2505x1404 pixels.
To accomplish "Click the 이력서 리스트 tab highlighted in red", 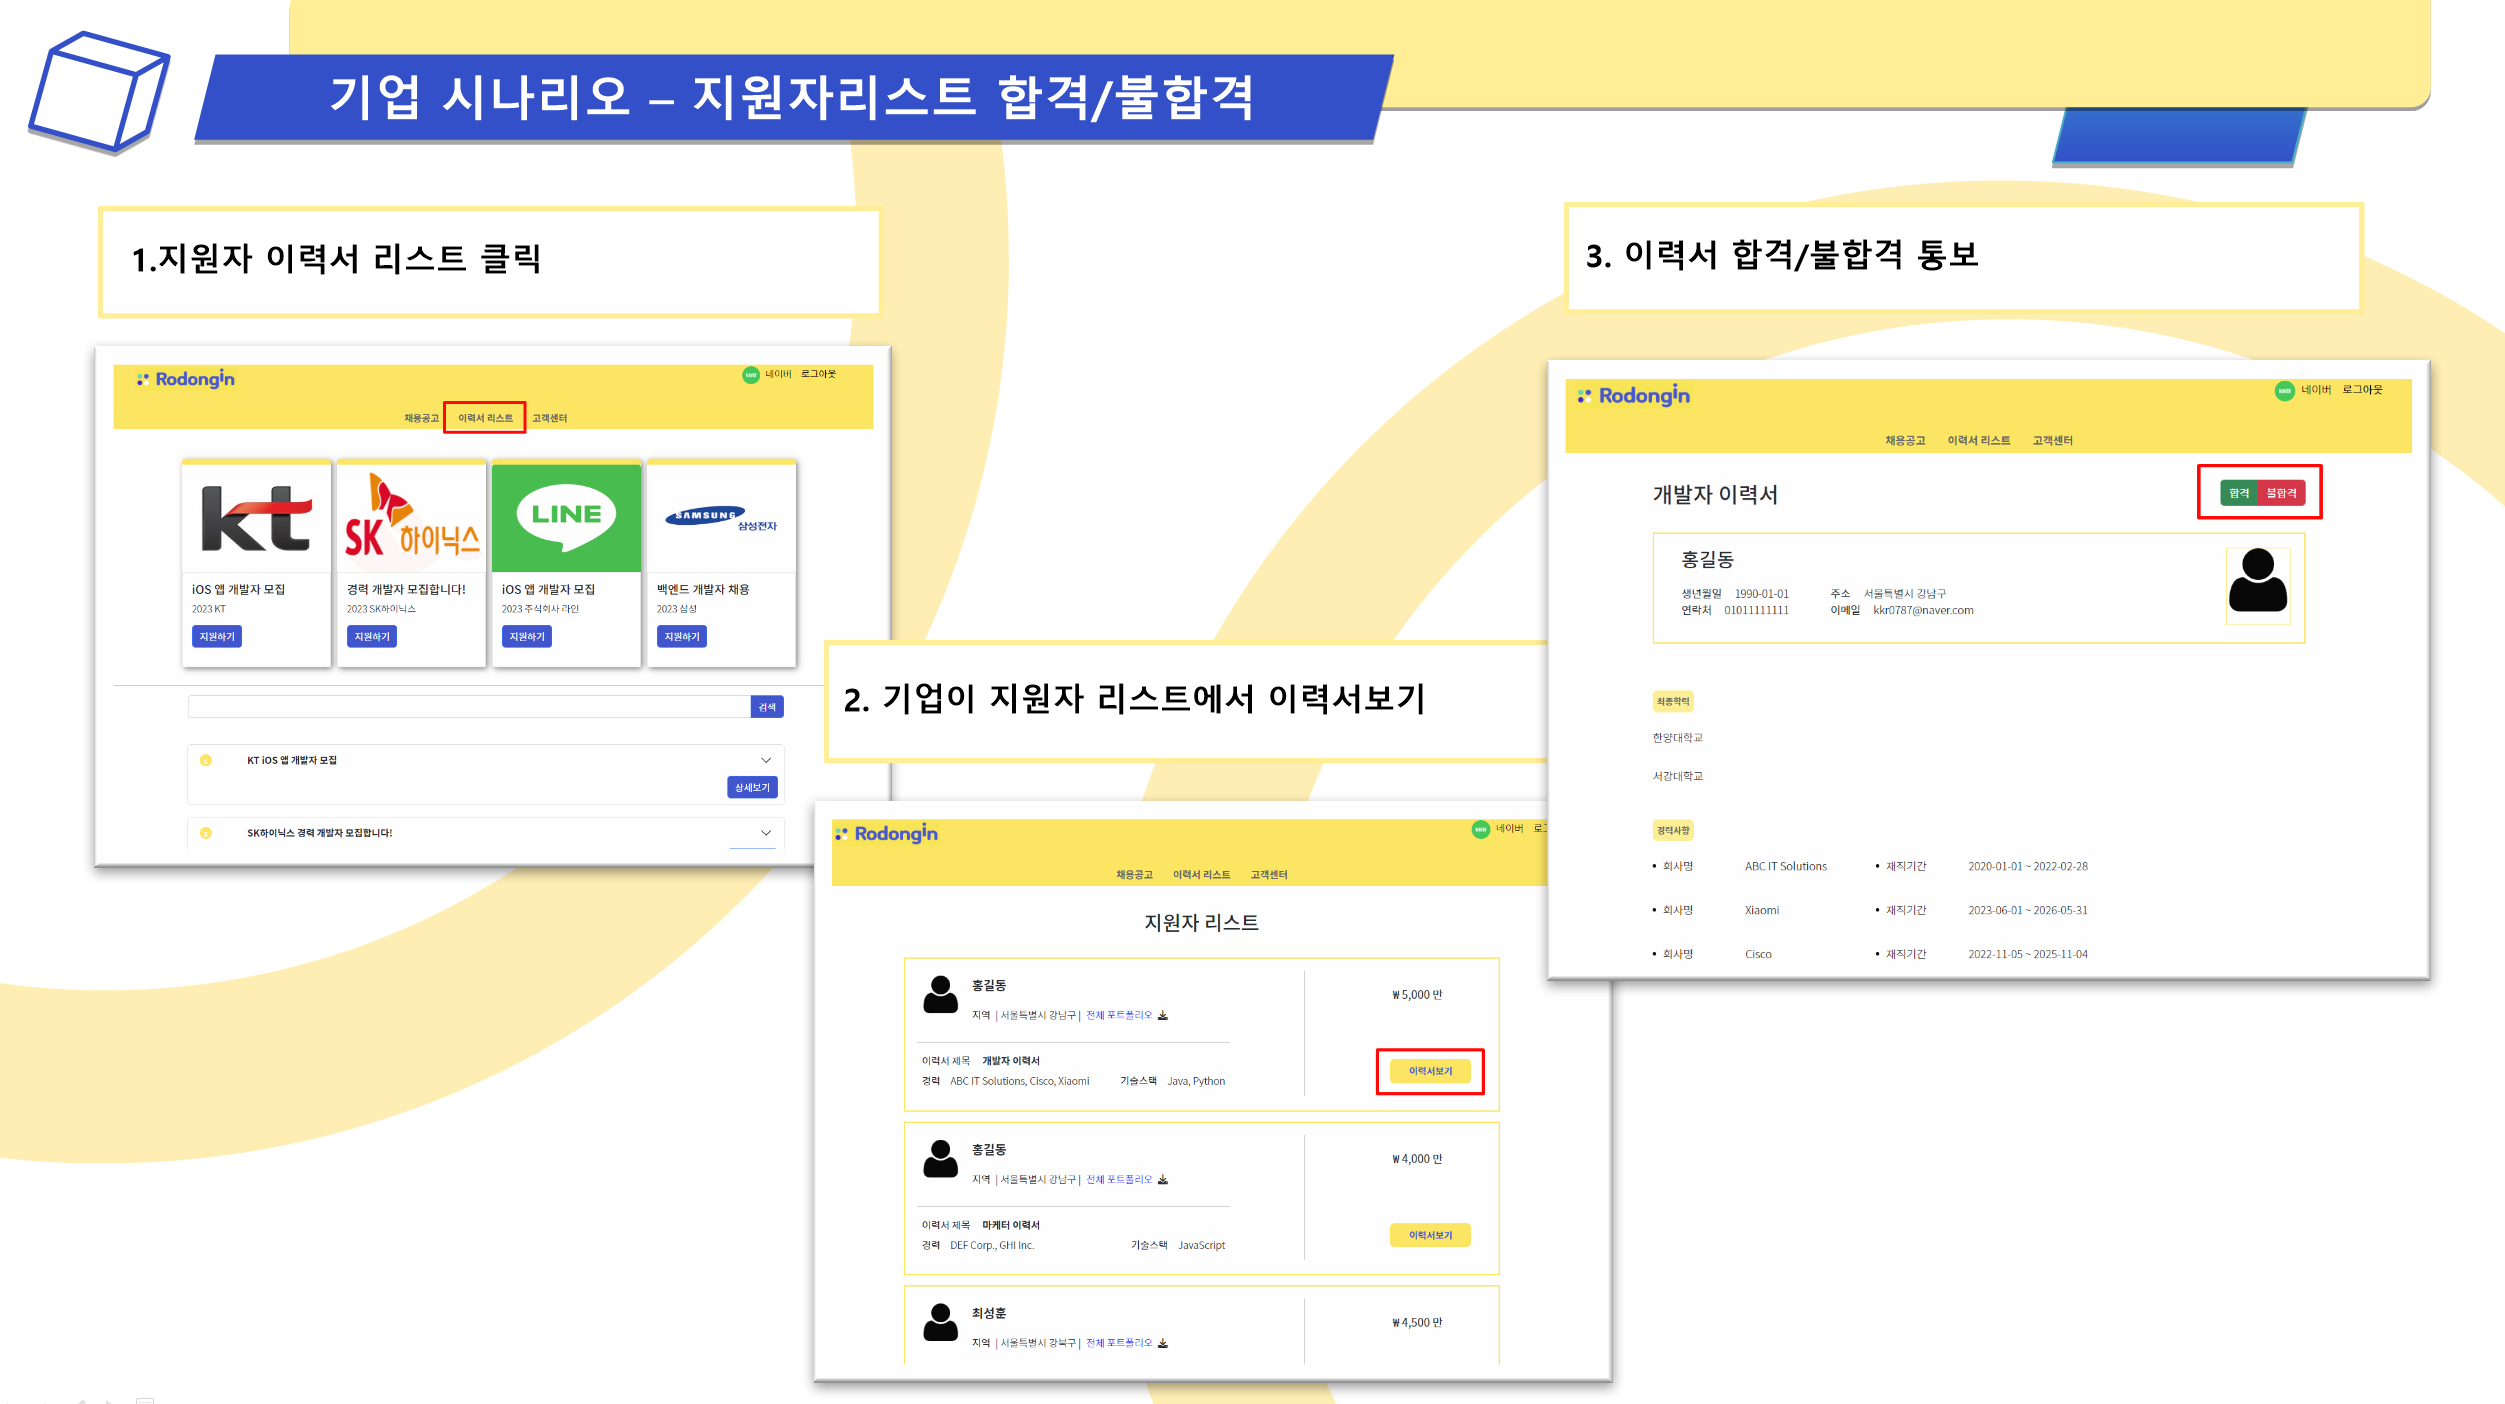I will click(485, 418).
